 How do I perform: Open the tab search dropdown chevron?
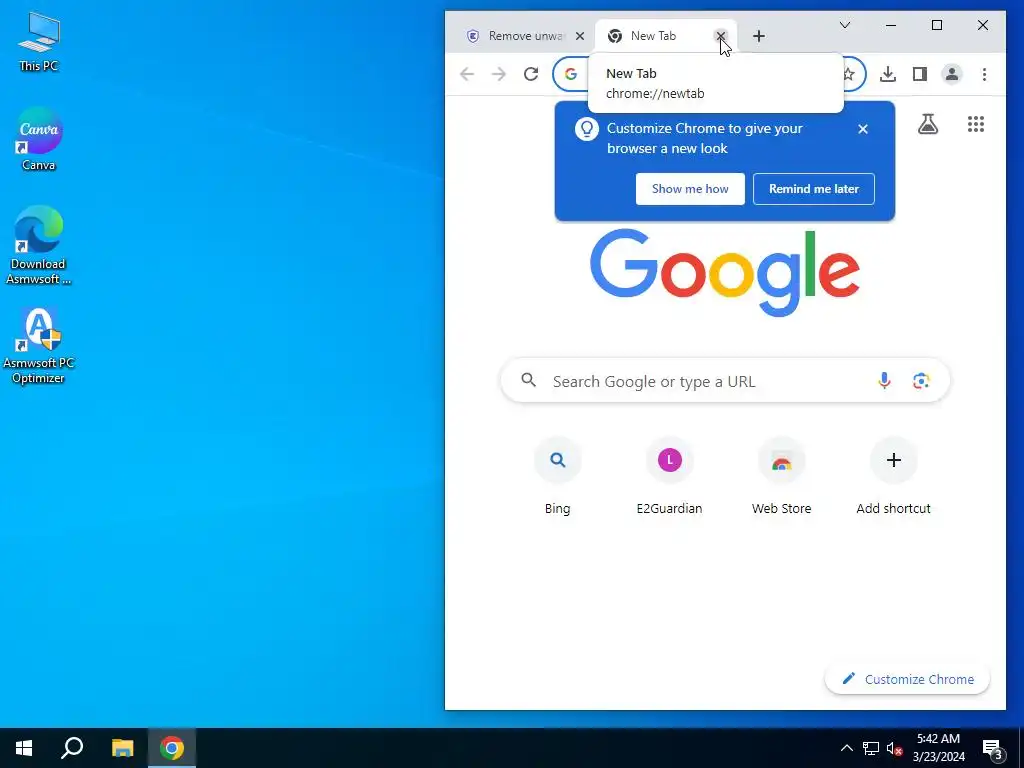[844, 25]
